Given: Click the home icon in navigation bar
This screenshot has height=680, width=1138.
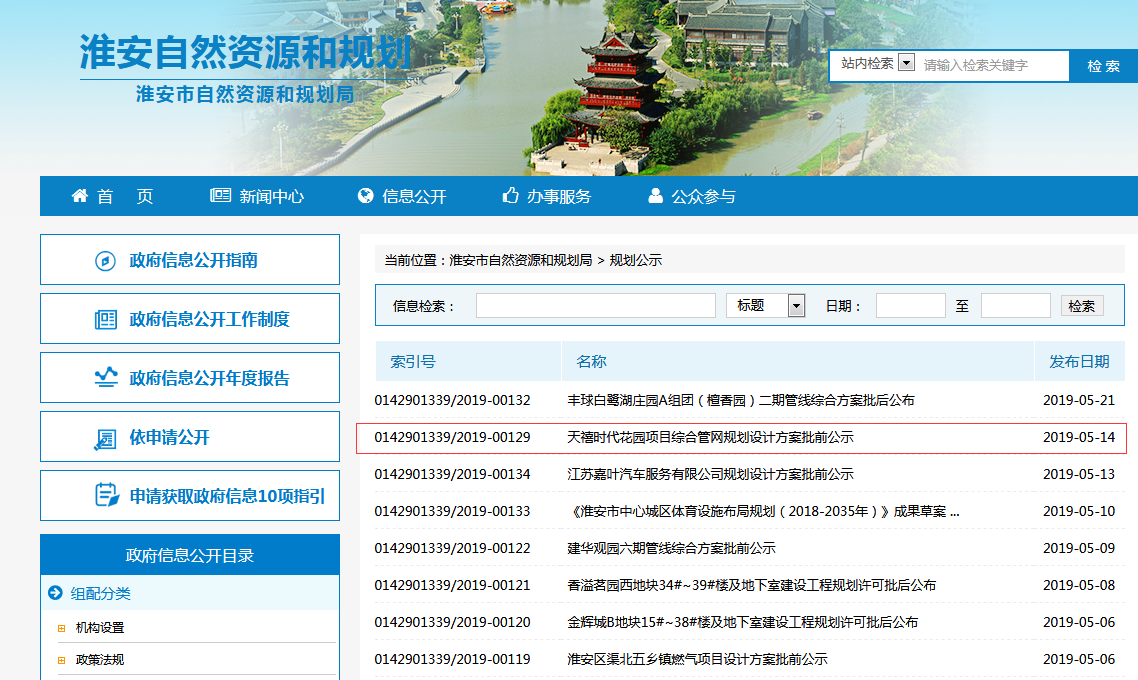Looking at the screenshot, I should (x=80, y=196).
